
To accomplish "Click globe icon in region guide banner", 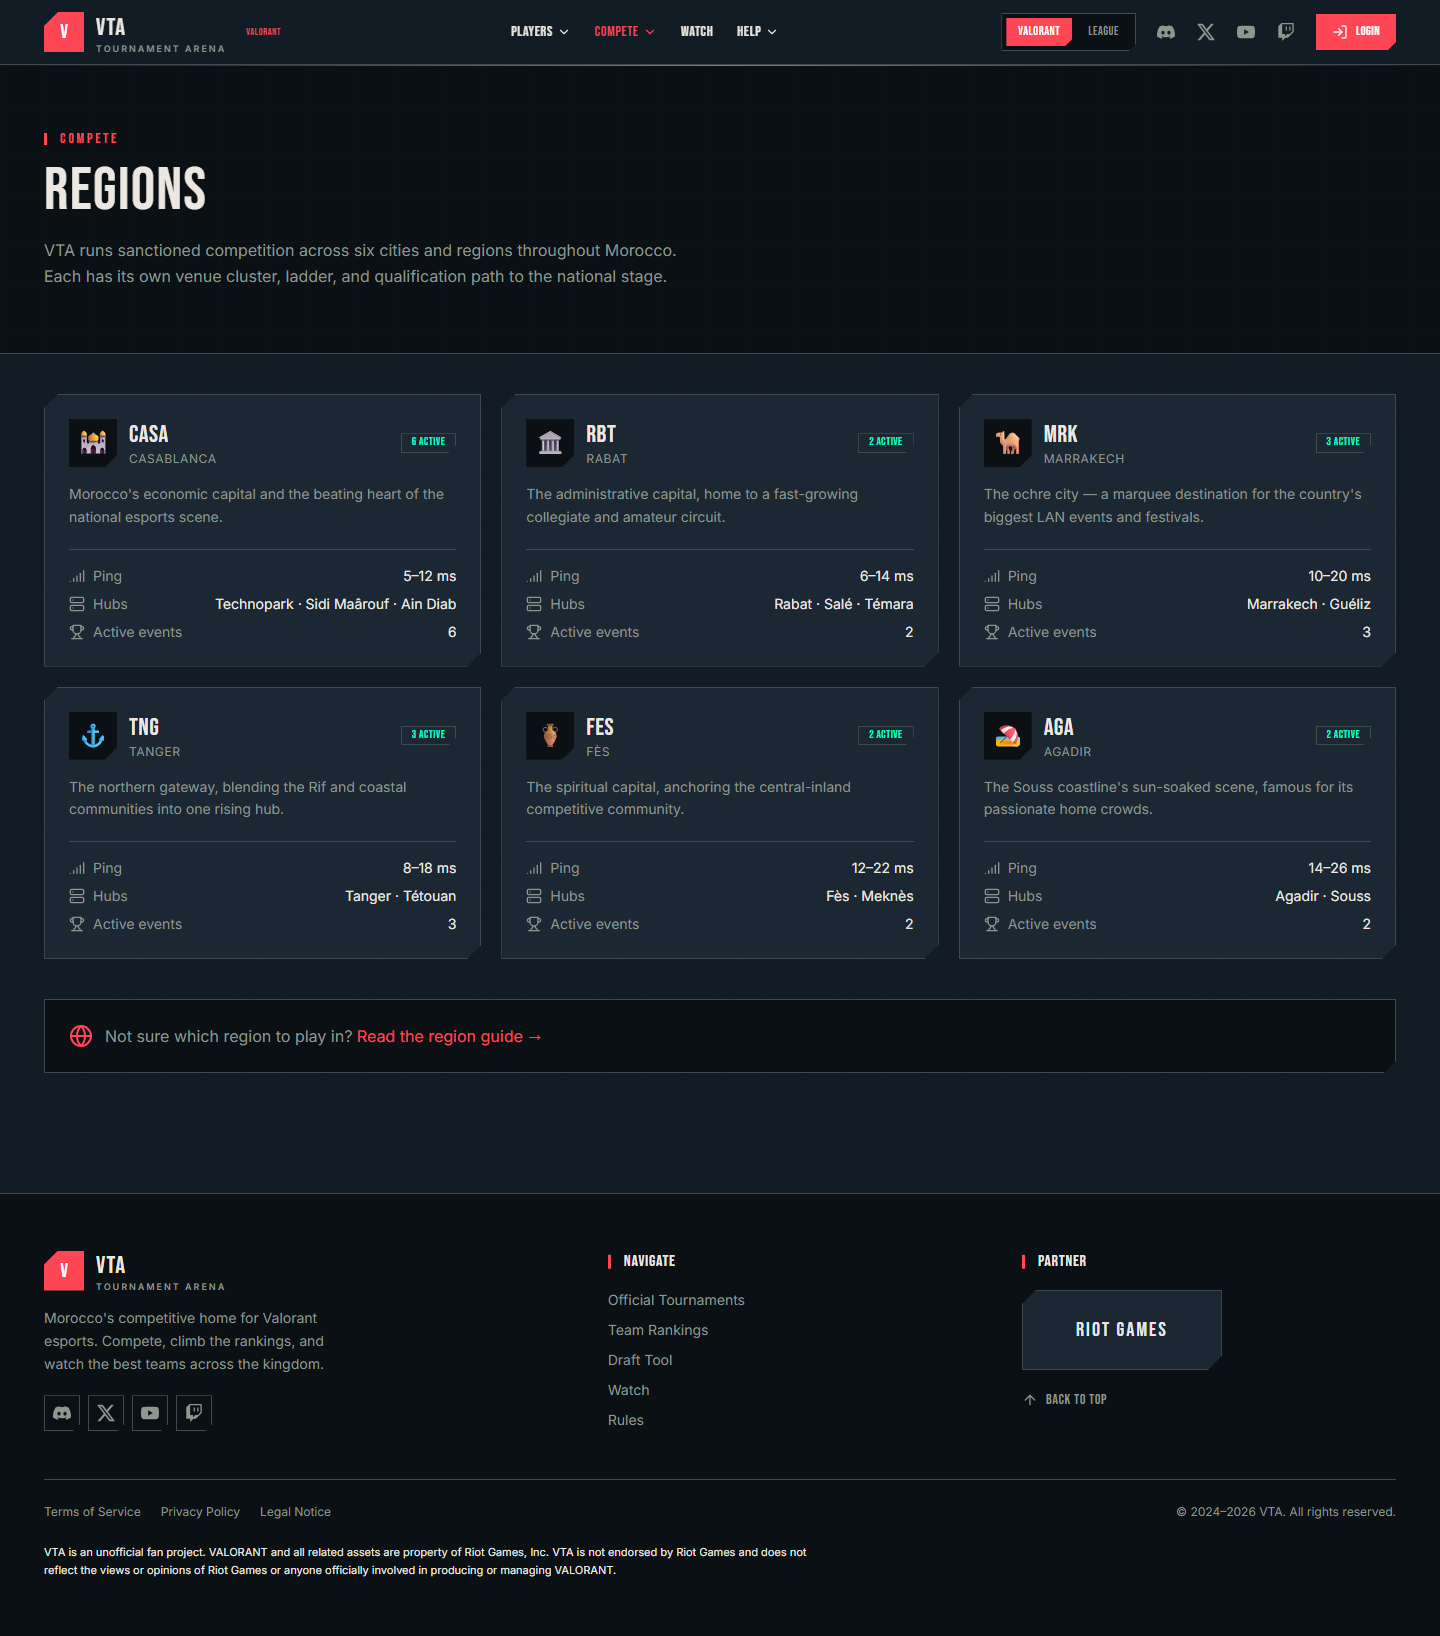I will click(x=81, y=1036).
